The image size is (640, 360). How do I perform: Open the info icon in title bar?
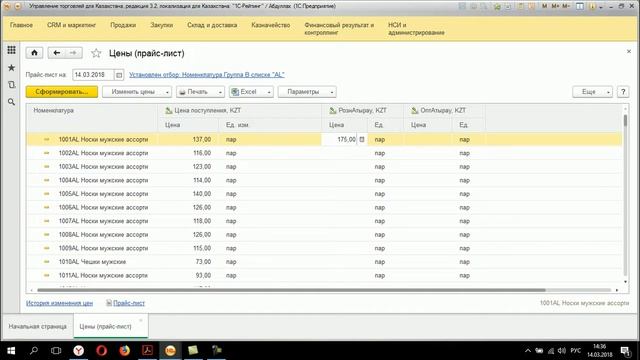[592, 7]
